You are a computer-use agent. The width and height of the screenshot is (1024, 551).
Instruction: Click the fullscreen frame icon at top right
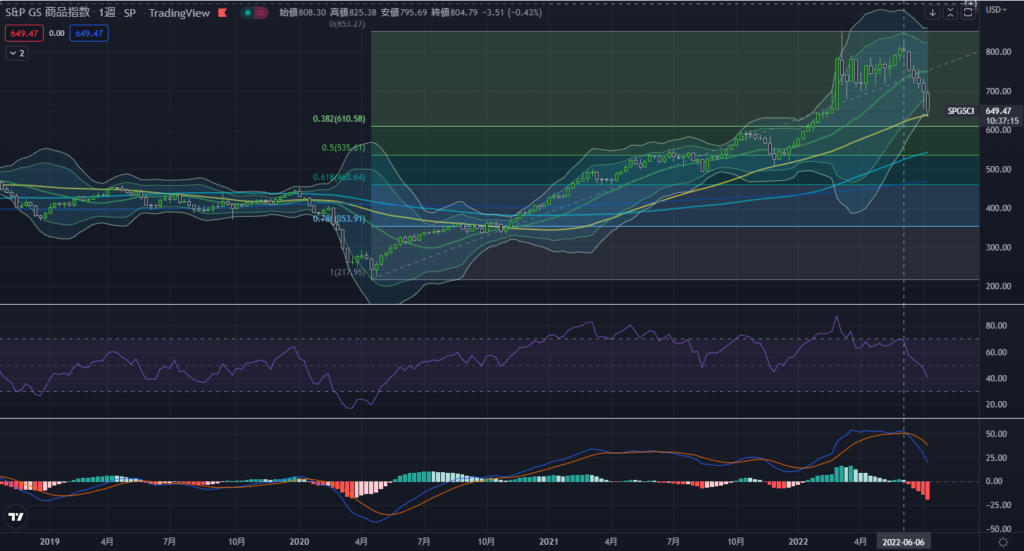coord(969,13)
